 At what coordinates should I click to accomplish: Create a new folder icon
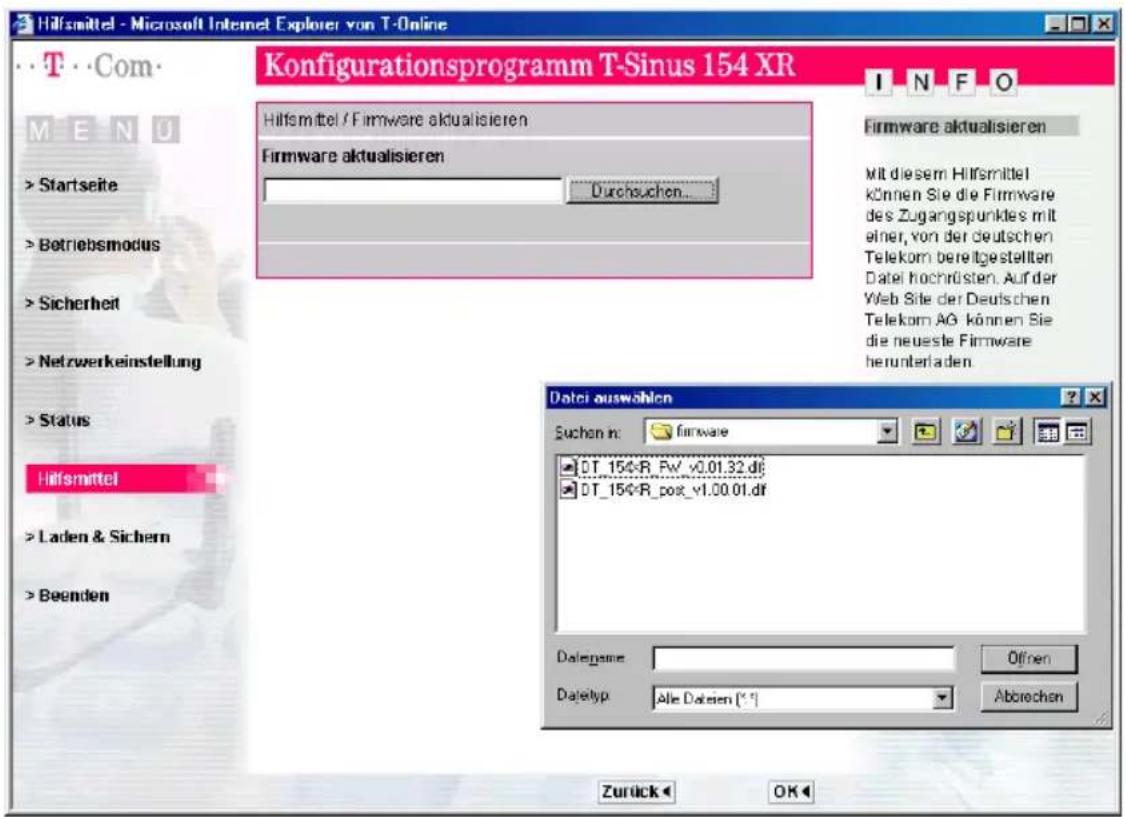pyautogui.click(x=1005, y=431)
